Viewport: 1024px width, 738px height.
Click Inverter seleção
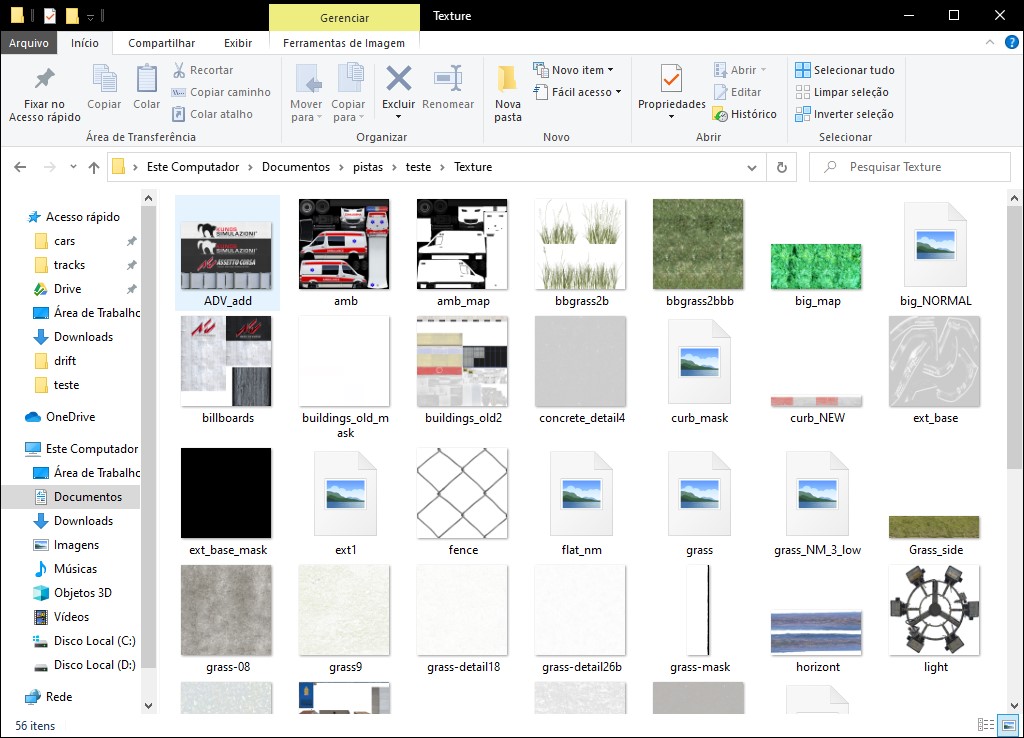click(x=844, y=114)
